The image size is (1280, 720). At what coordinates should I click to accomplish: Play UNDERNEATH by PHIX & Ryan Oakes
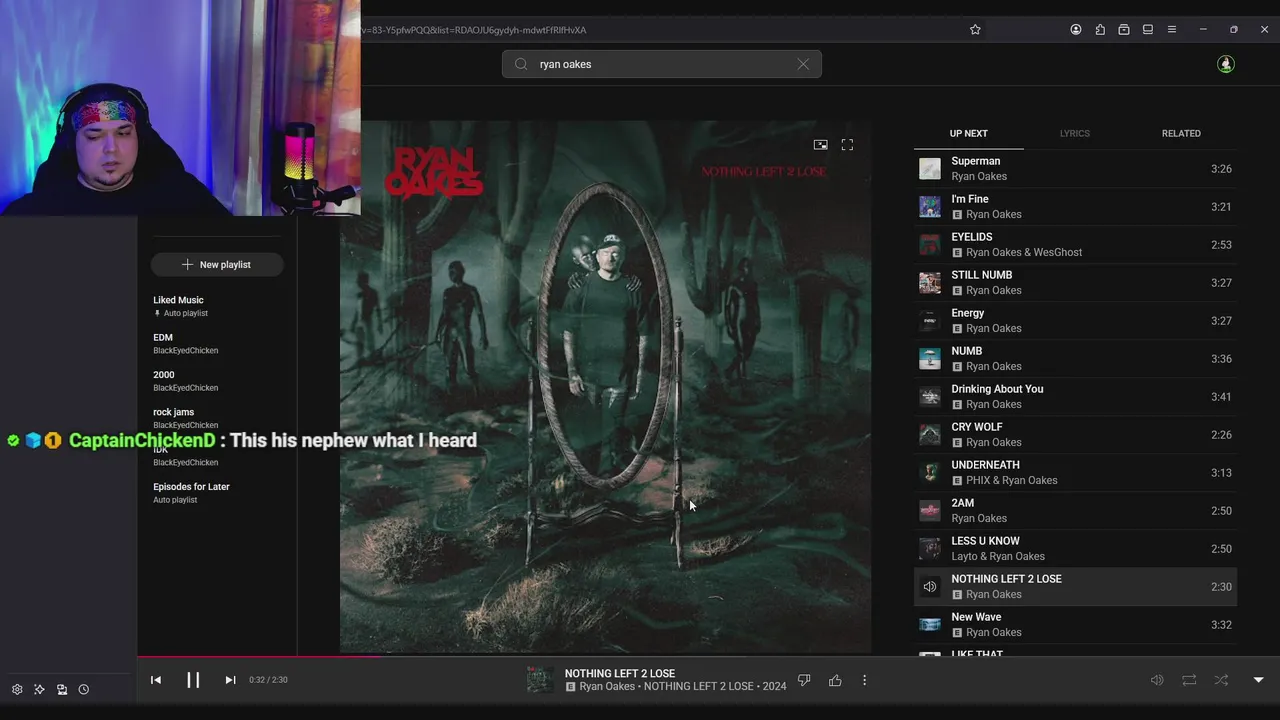pos(1075,473)
